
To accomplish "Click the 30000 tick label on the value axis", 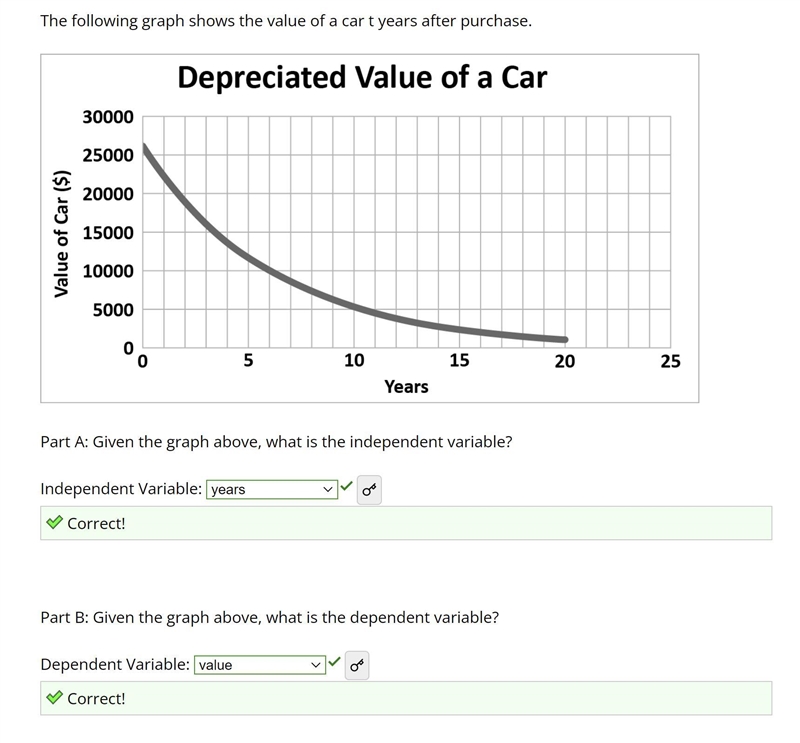I will click(108, 117).
